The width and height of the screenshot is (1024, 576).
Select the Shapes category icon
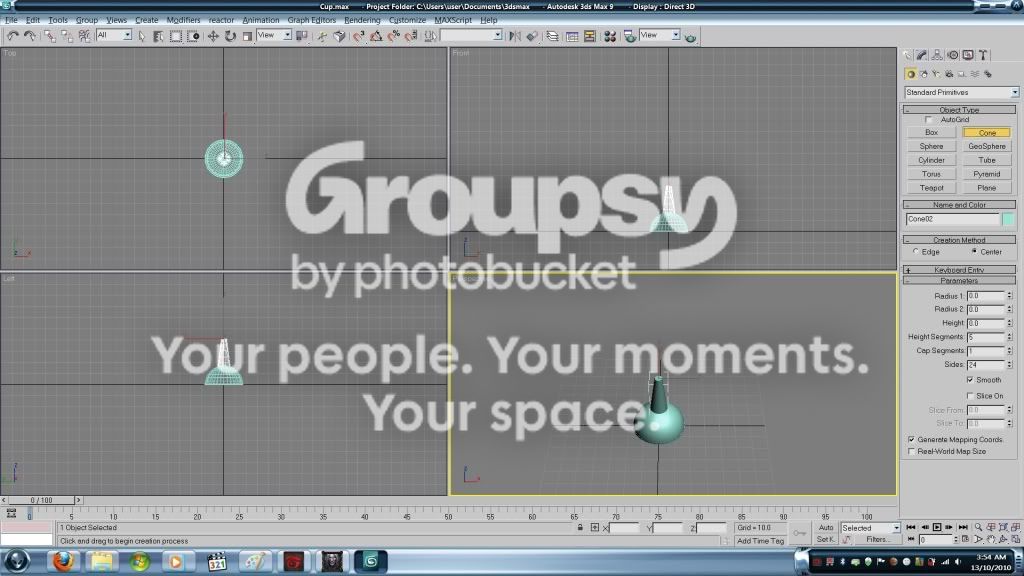[x=924, y=74]
